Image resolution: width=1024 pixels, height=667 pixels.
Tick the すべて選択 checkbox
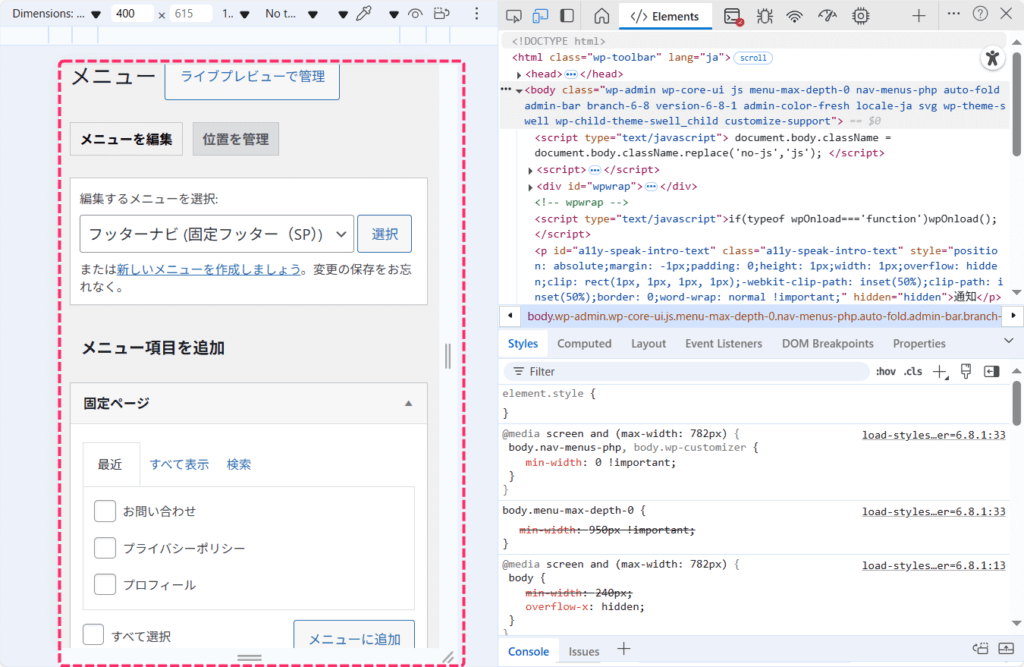click(93, 634)
